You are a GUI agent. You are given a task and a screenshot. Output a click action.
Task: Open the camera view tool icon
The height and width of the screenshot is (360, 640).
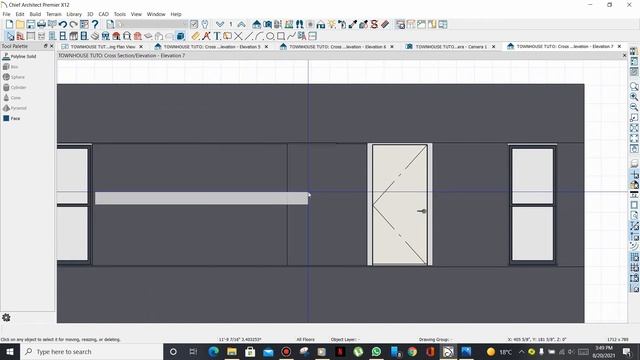(267, 24)
